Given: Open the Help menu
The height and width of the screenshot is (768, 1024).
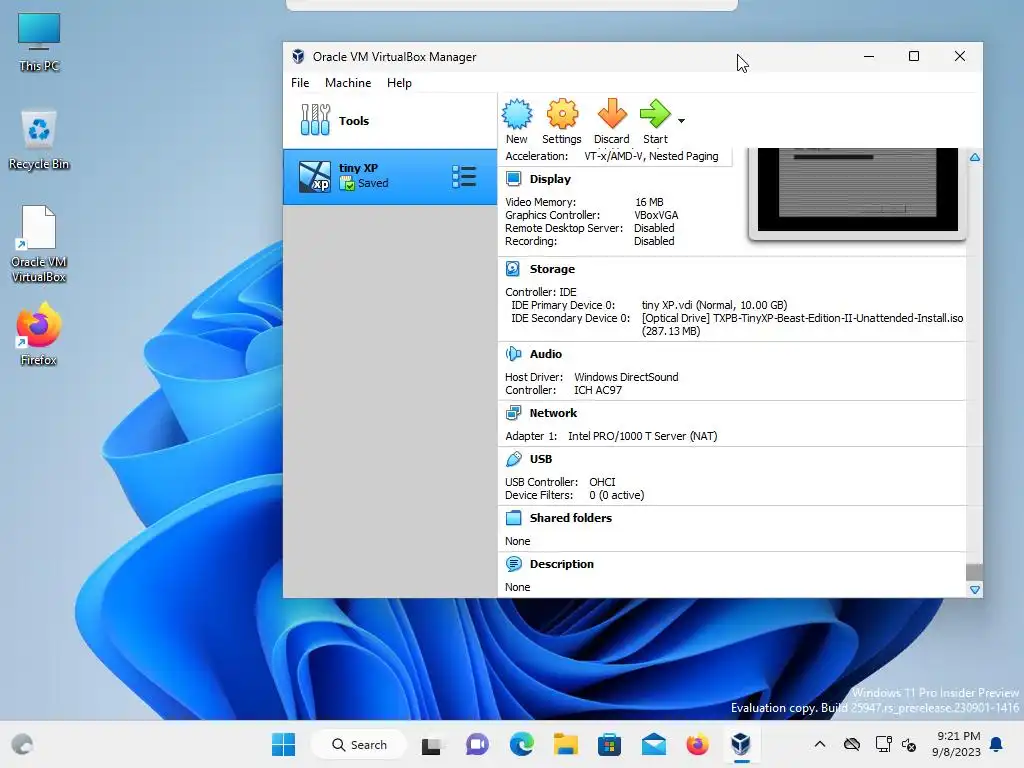Looking at the screenshot, I should [x=399, y=83].
